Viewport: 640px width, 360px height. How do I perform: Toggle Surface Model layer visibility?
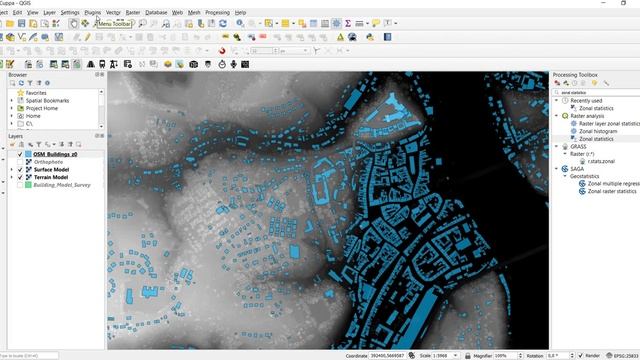(x=20, y=170)
